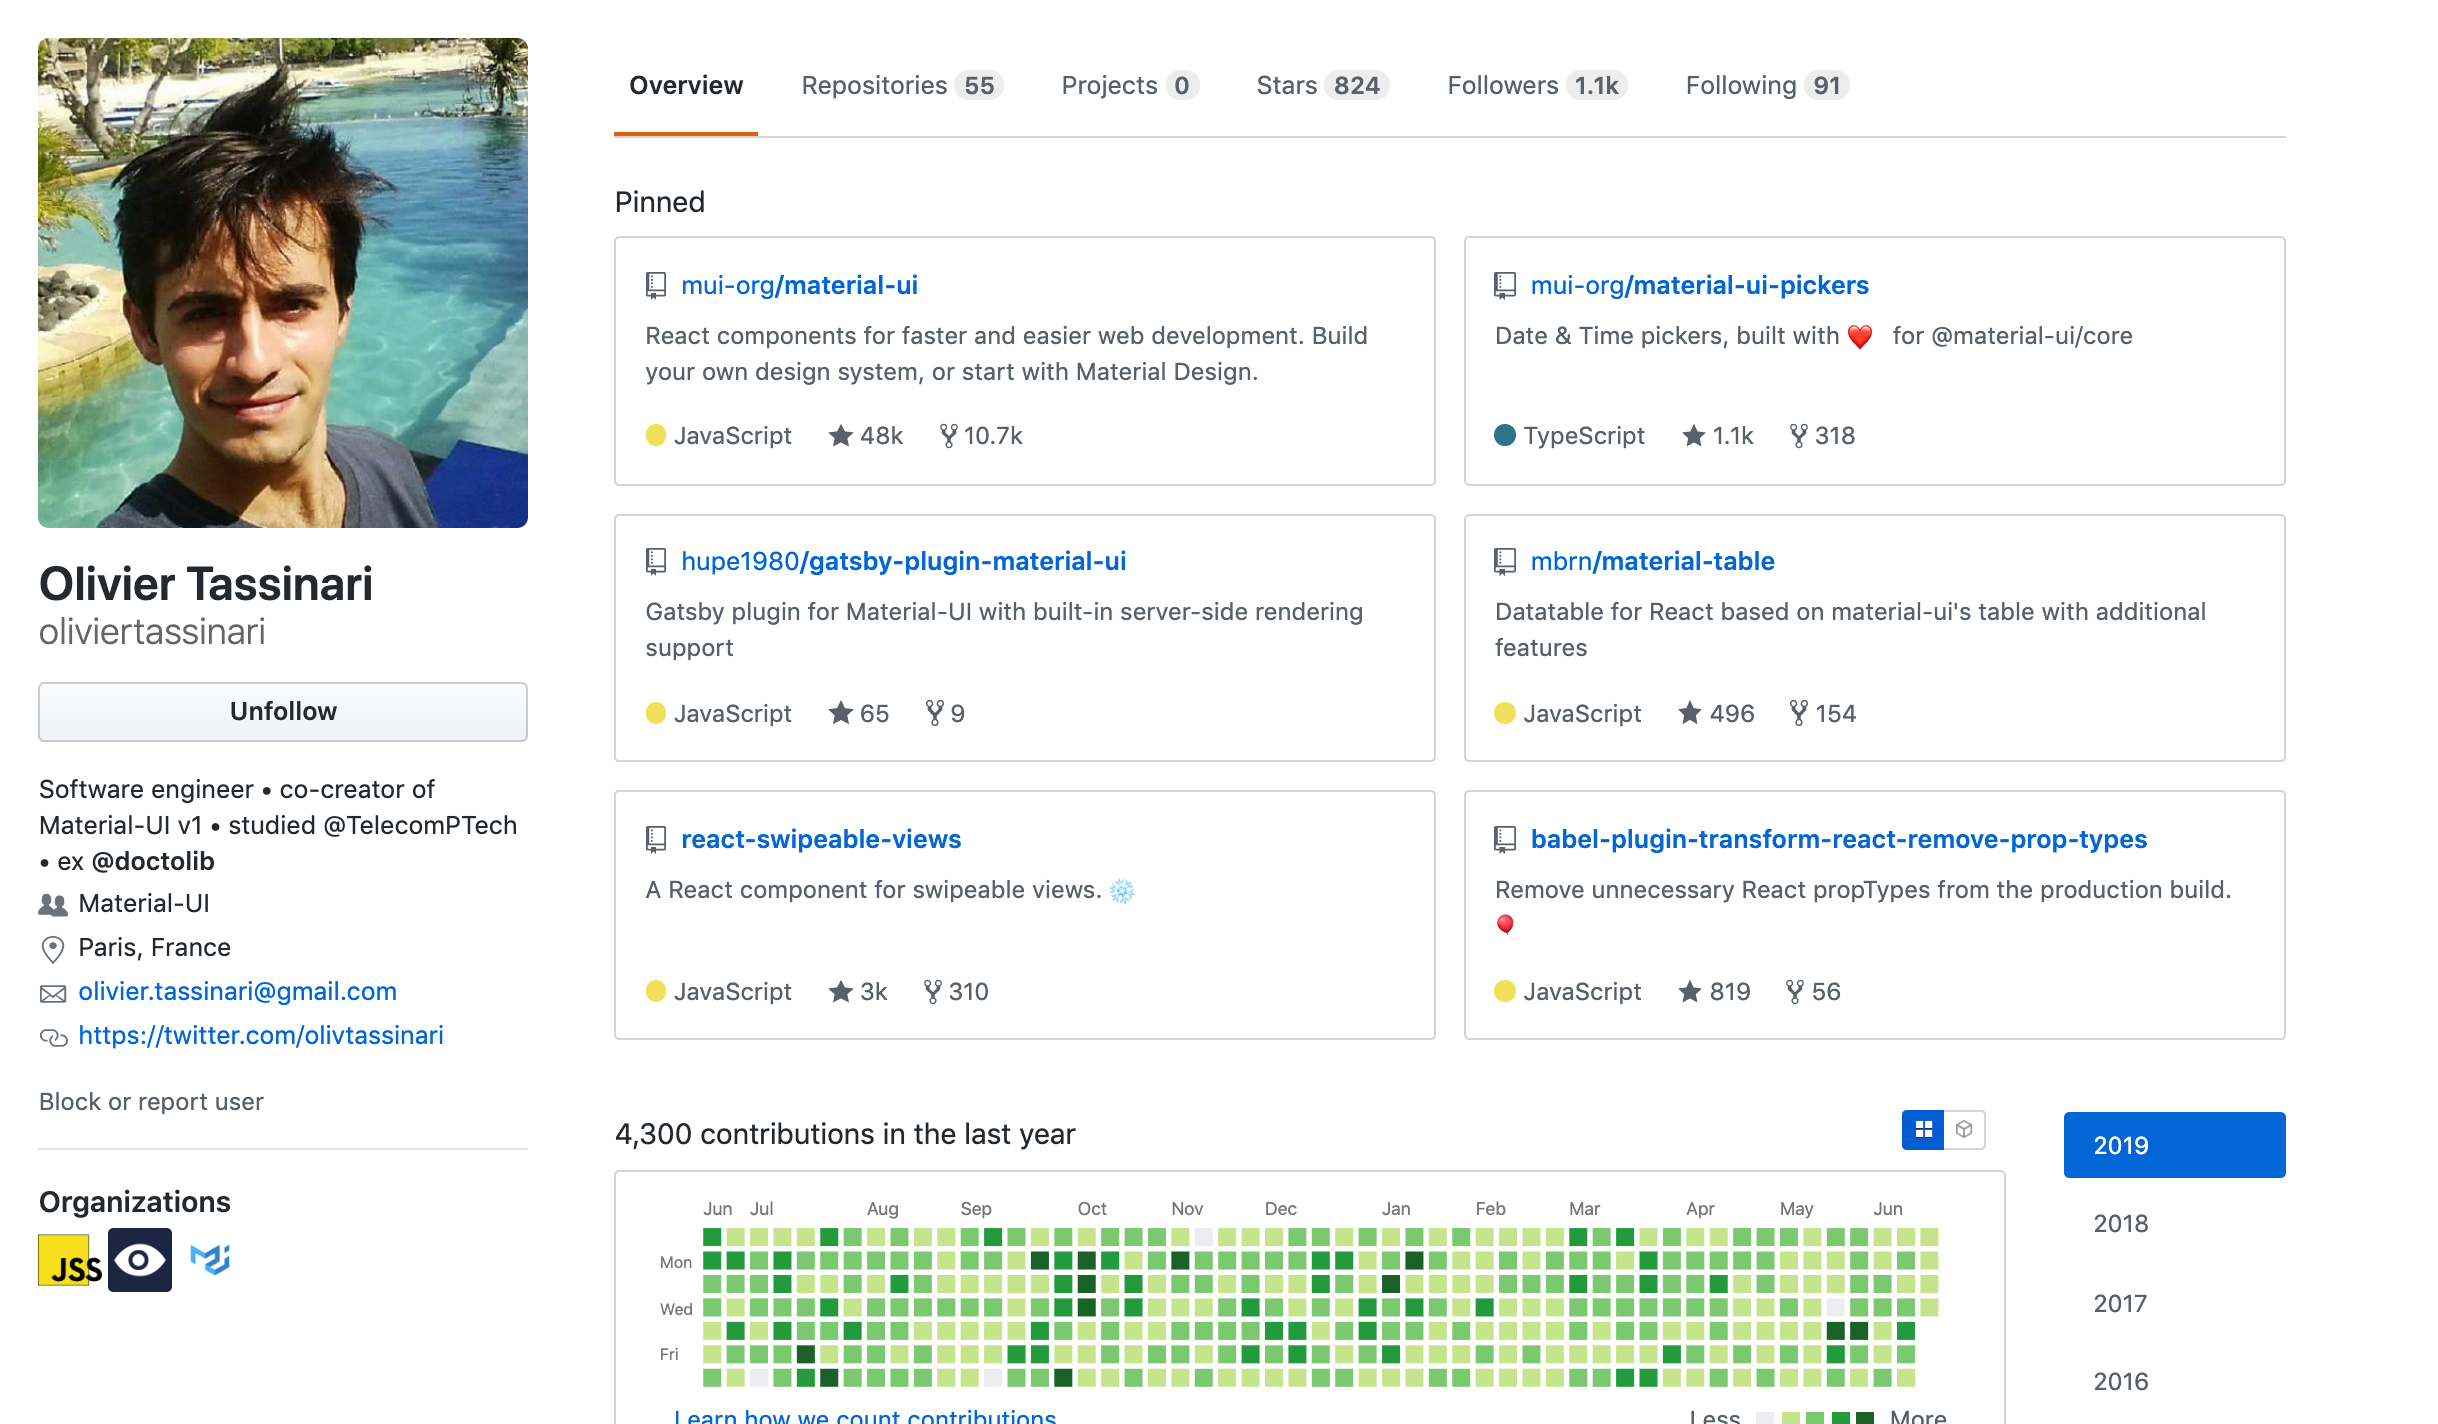Select 2018 contribution year
The width and height of the screenshot is (2438, 1424).
[x=2120, y=1224]
